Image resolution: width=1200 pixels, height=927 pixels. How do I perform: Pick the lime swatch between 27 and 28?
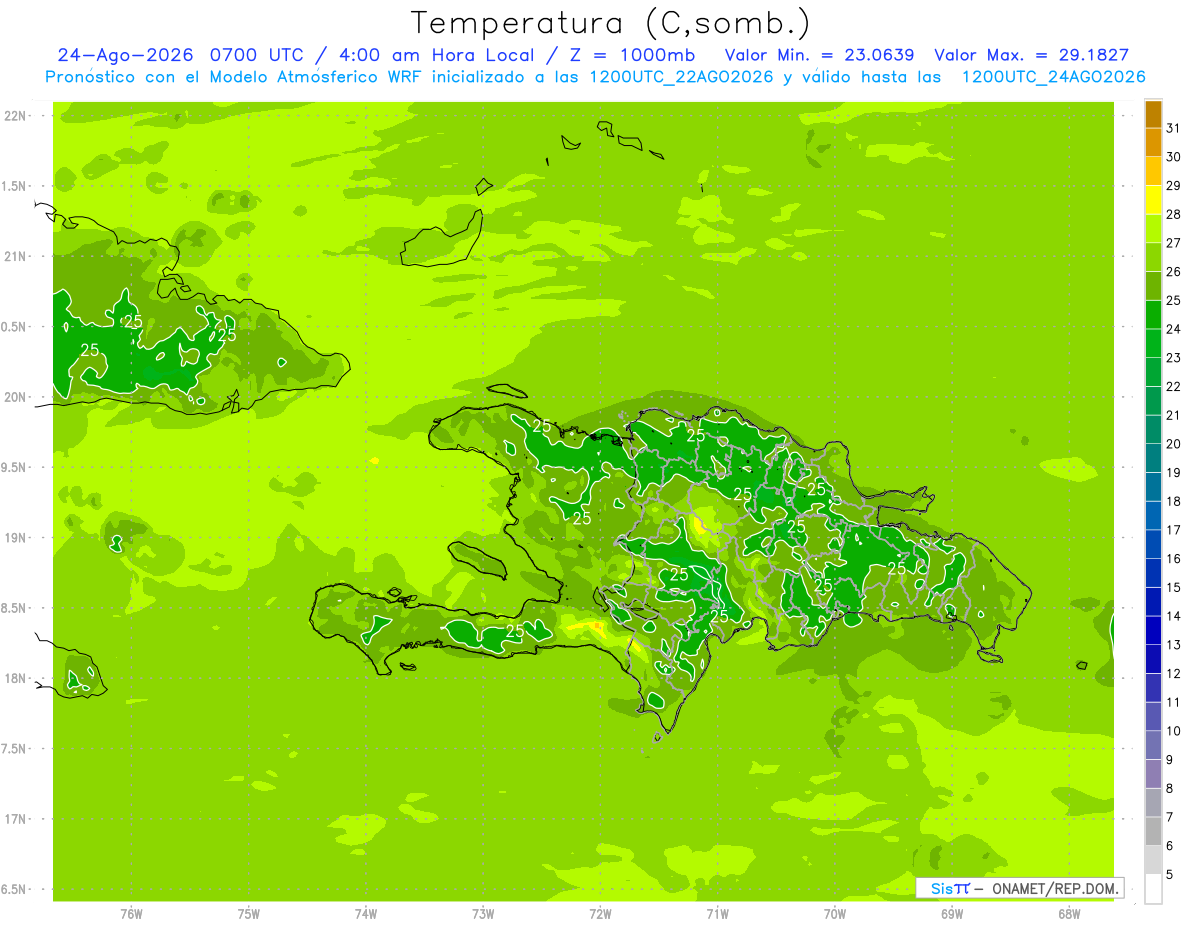coord(1154,229)
